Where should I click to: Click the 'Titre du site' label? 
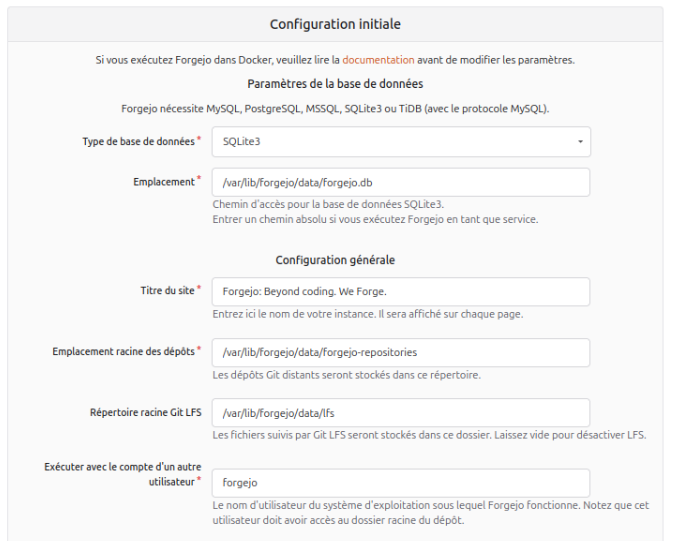coord(167,290)
